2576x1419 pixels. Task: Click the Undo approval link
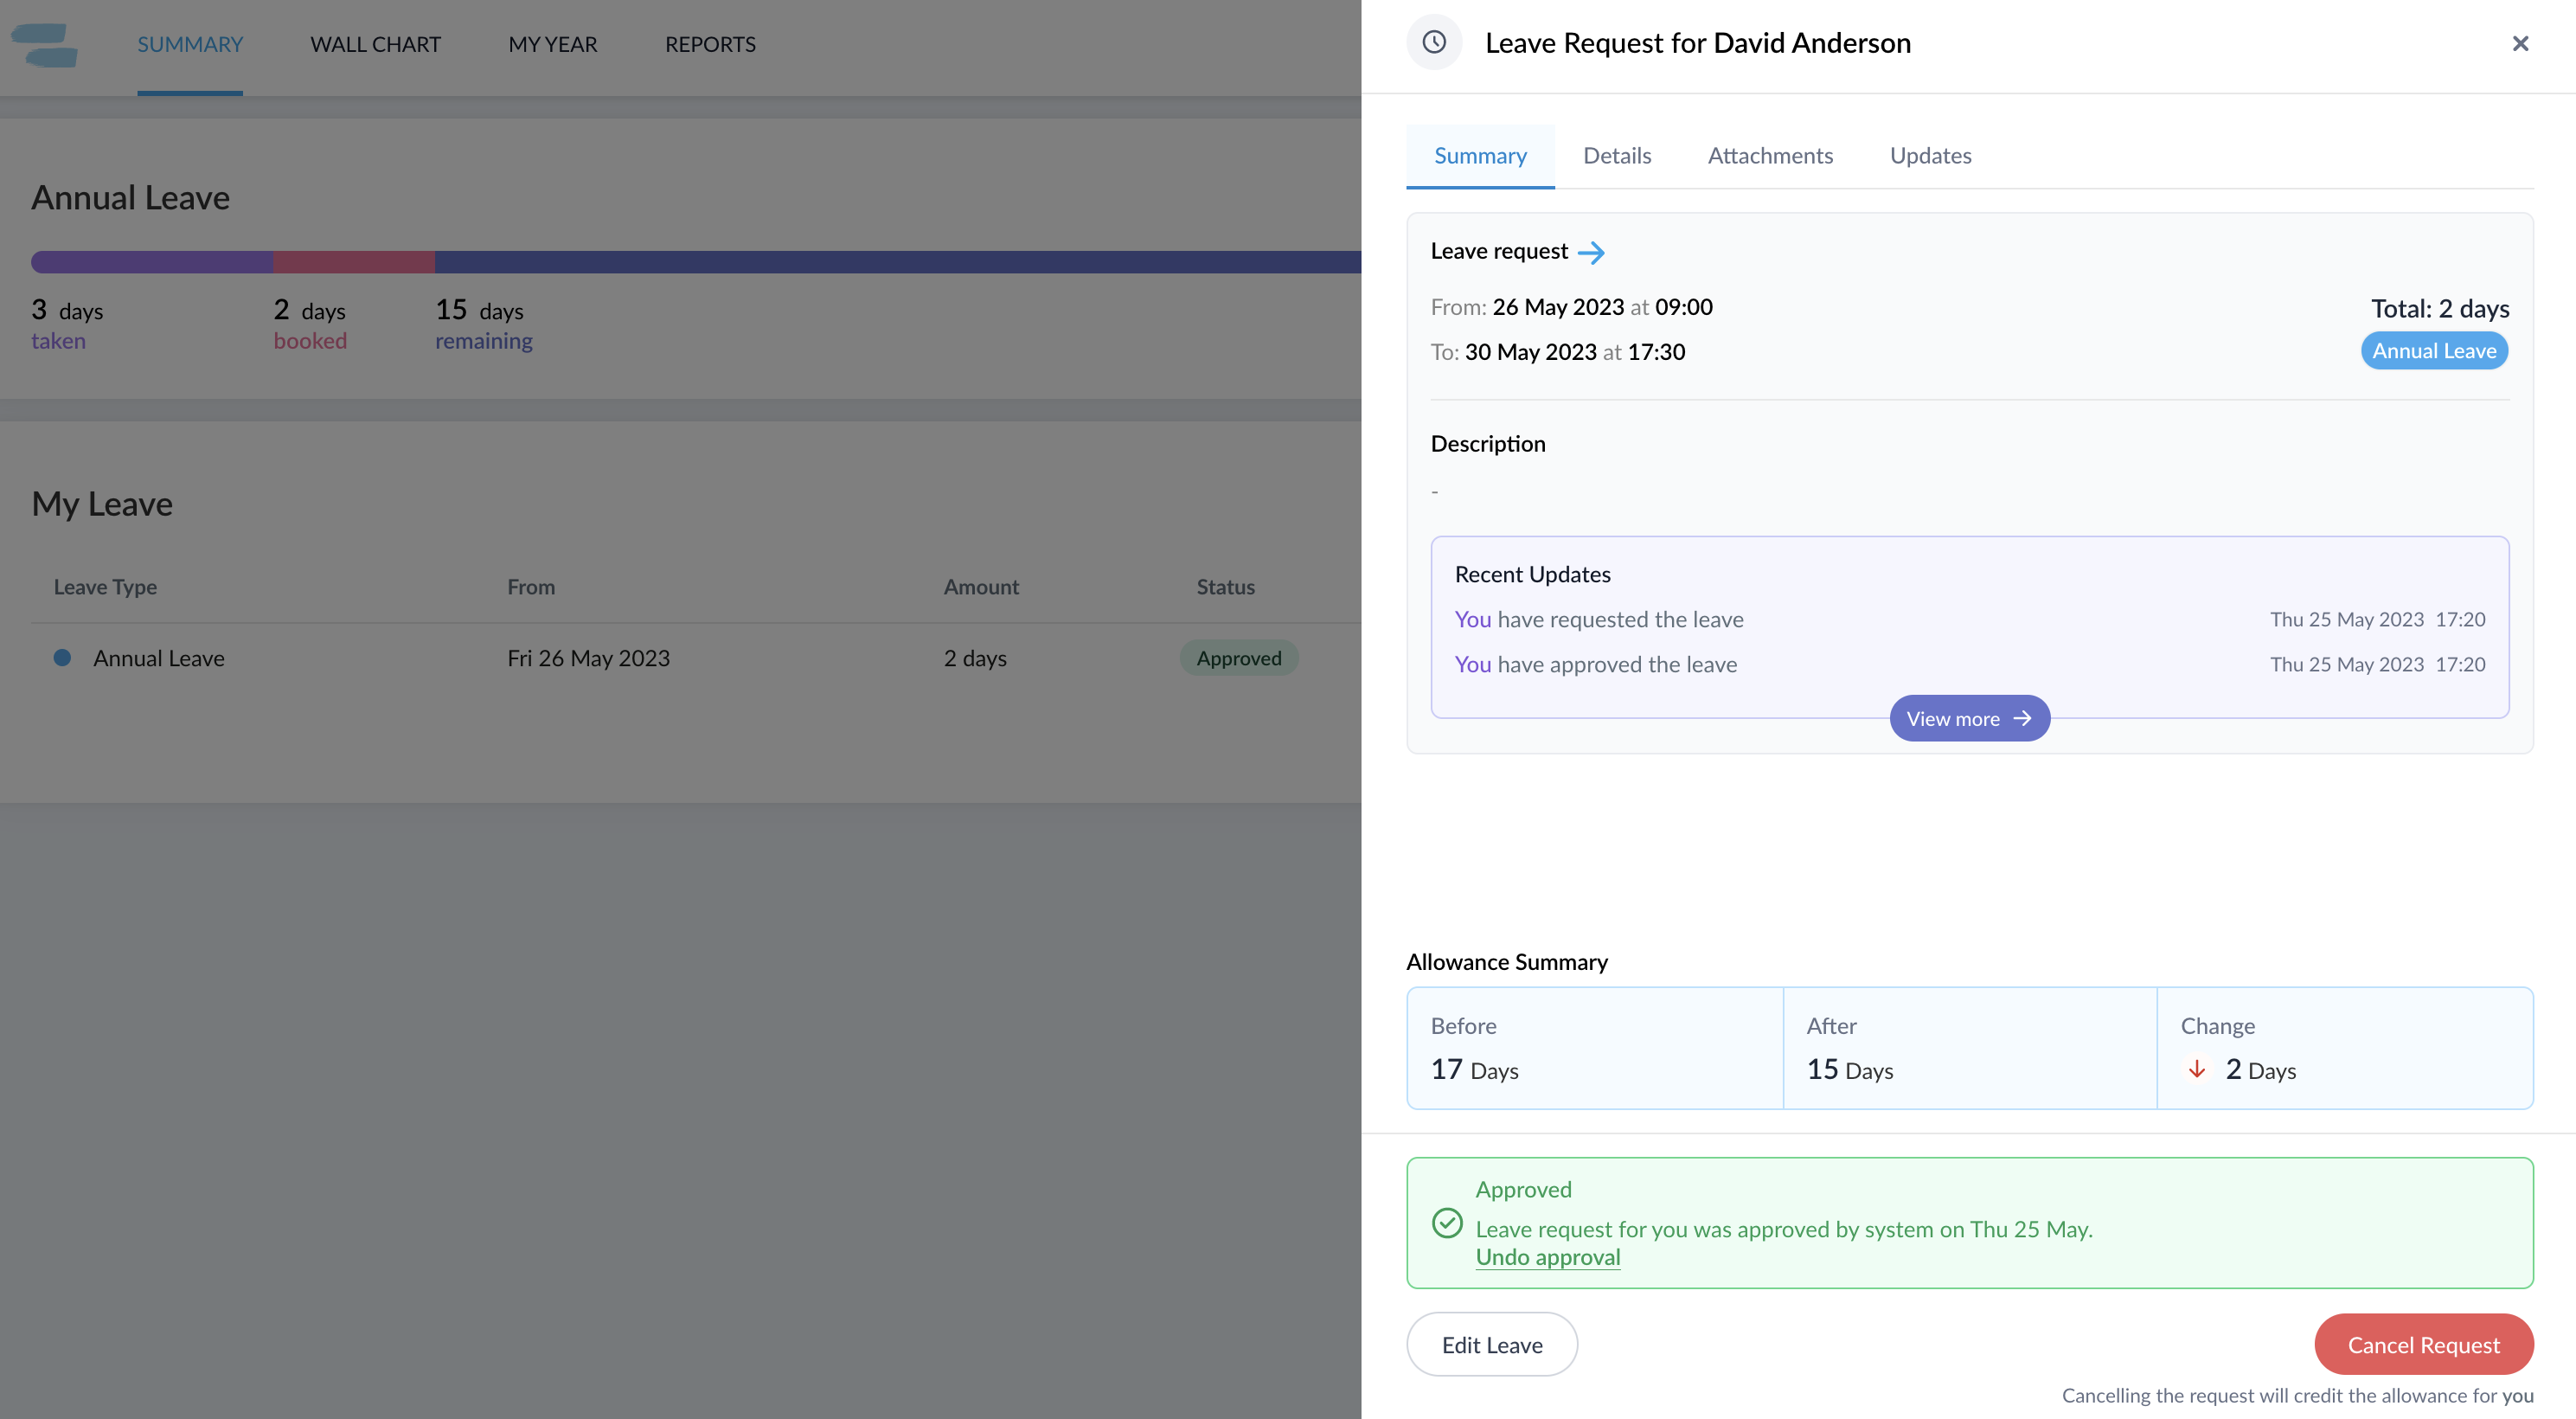[x=1548, y=1257]
